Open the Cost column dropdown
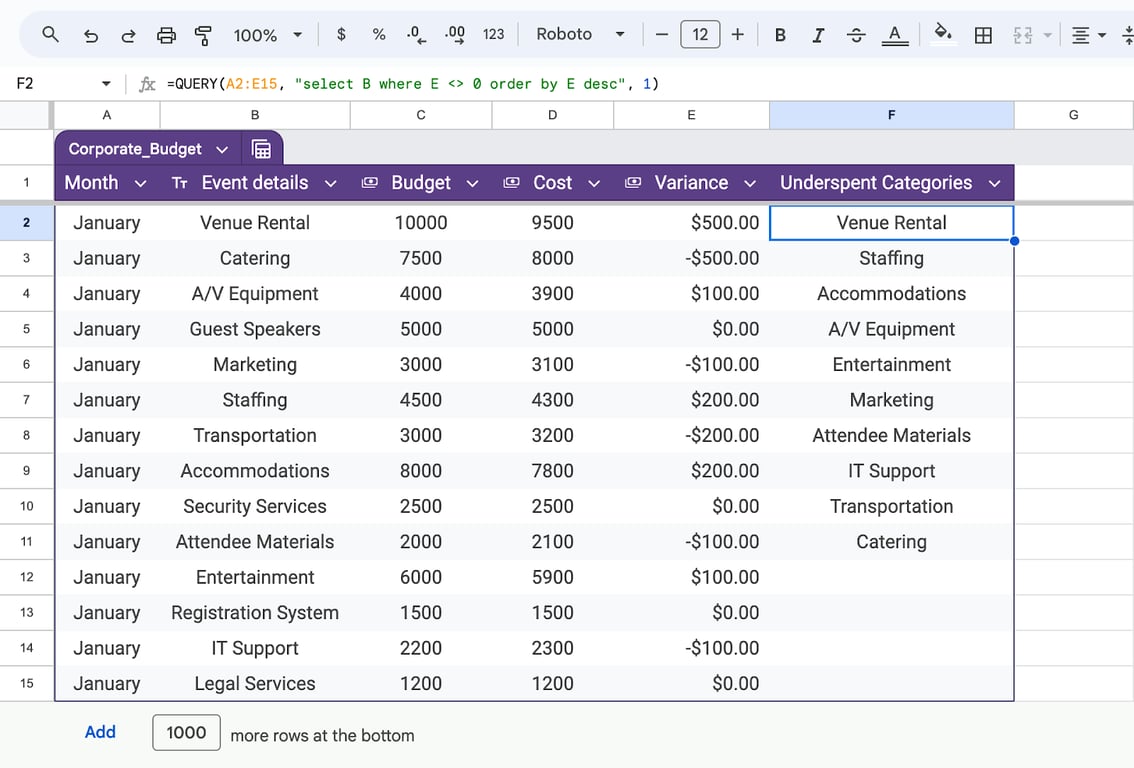The width and height of the screenshot is (1134, 768). coord(594,184)
